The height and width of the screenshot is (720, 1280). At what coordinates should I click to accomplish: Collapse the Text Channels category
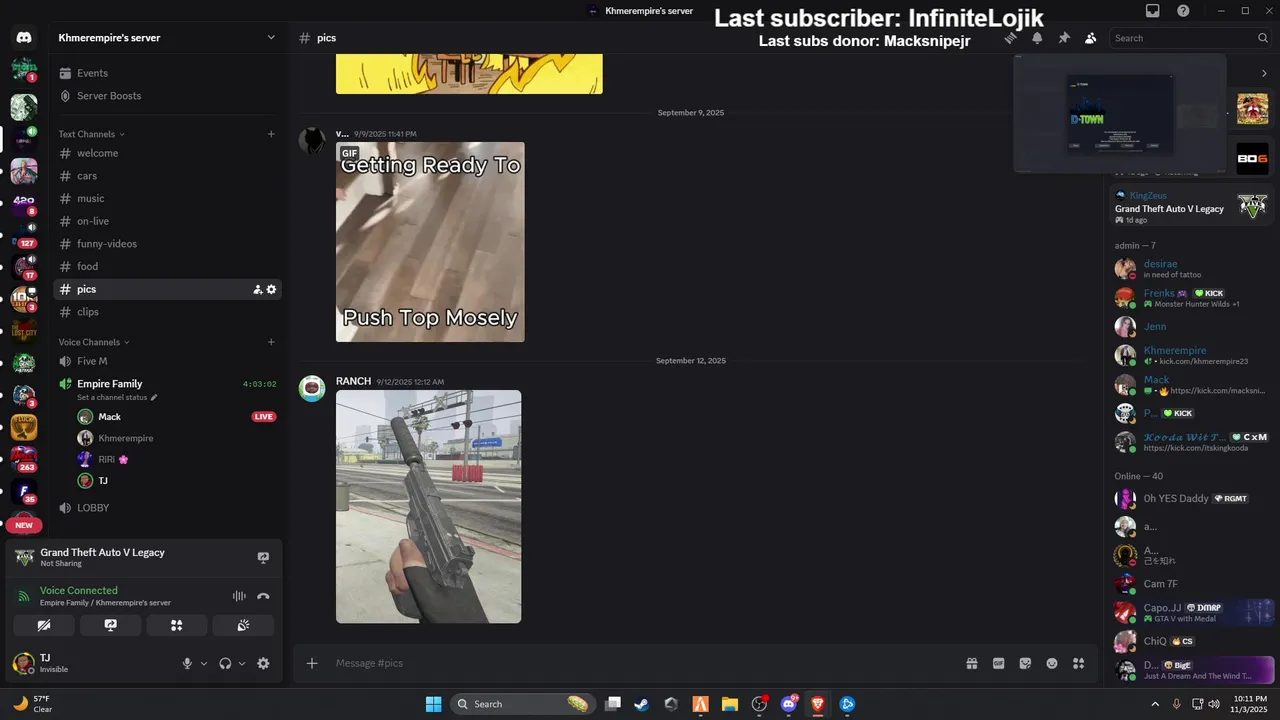92,134
